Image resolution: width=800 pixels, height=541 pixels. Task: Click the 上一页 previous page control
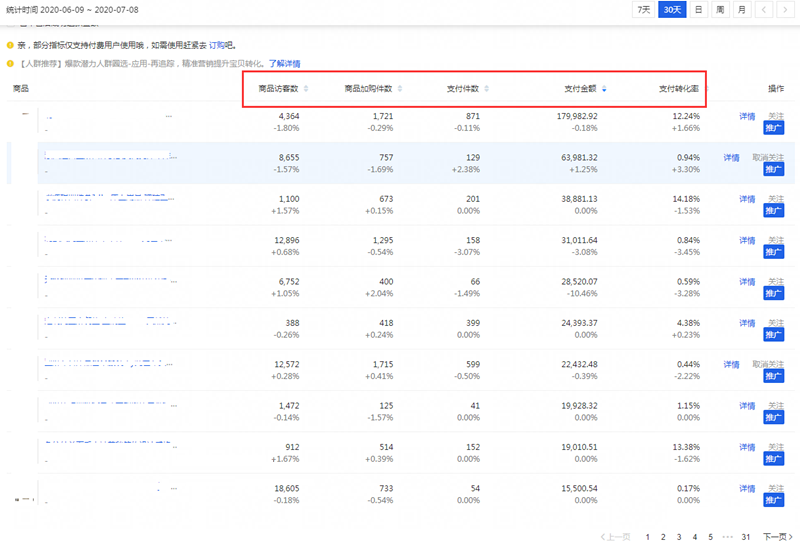[x=615, y=536]
